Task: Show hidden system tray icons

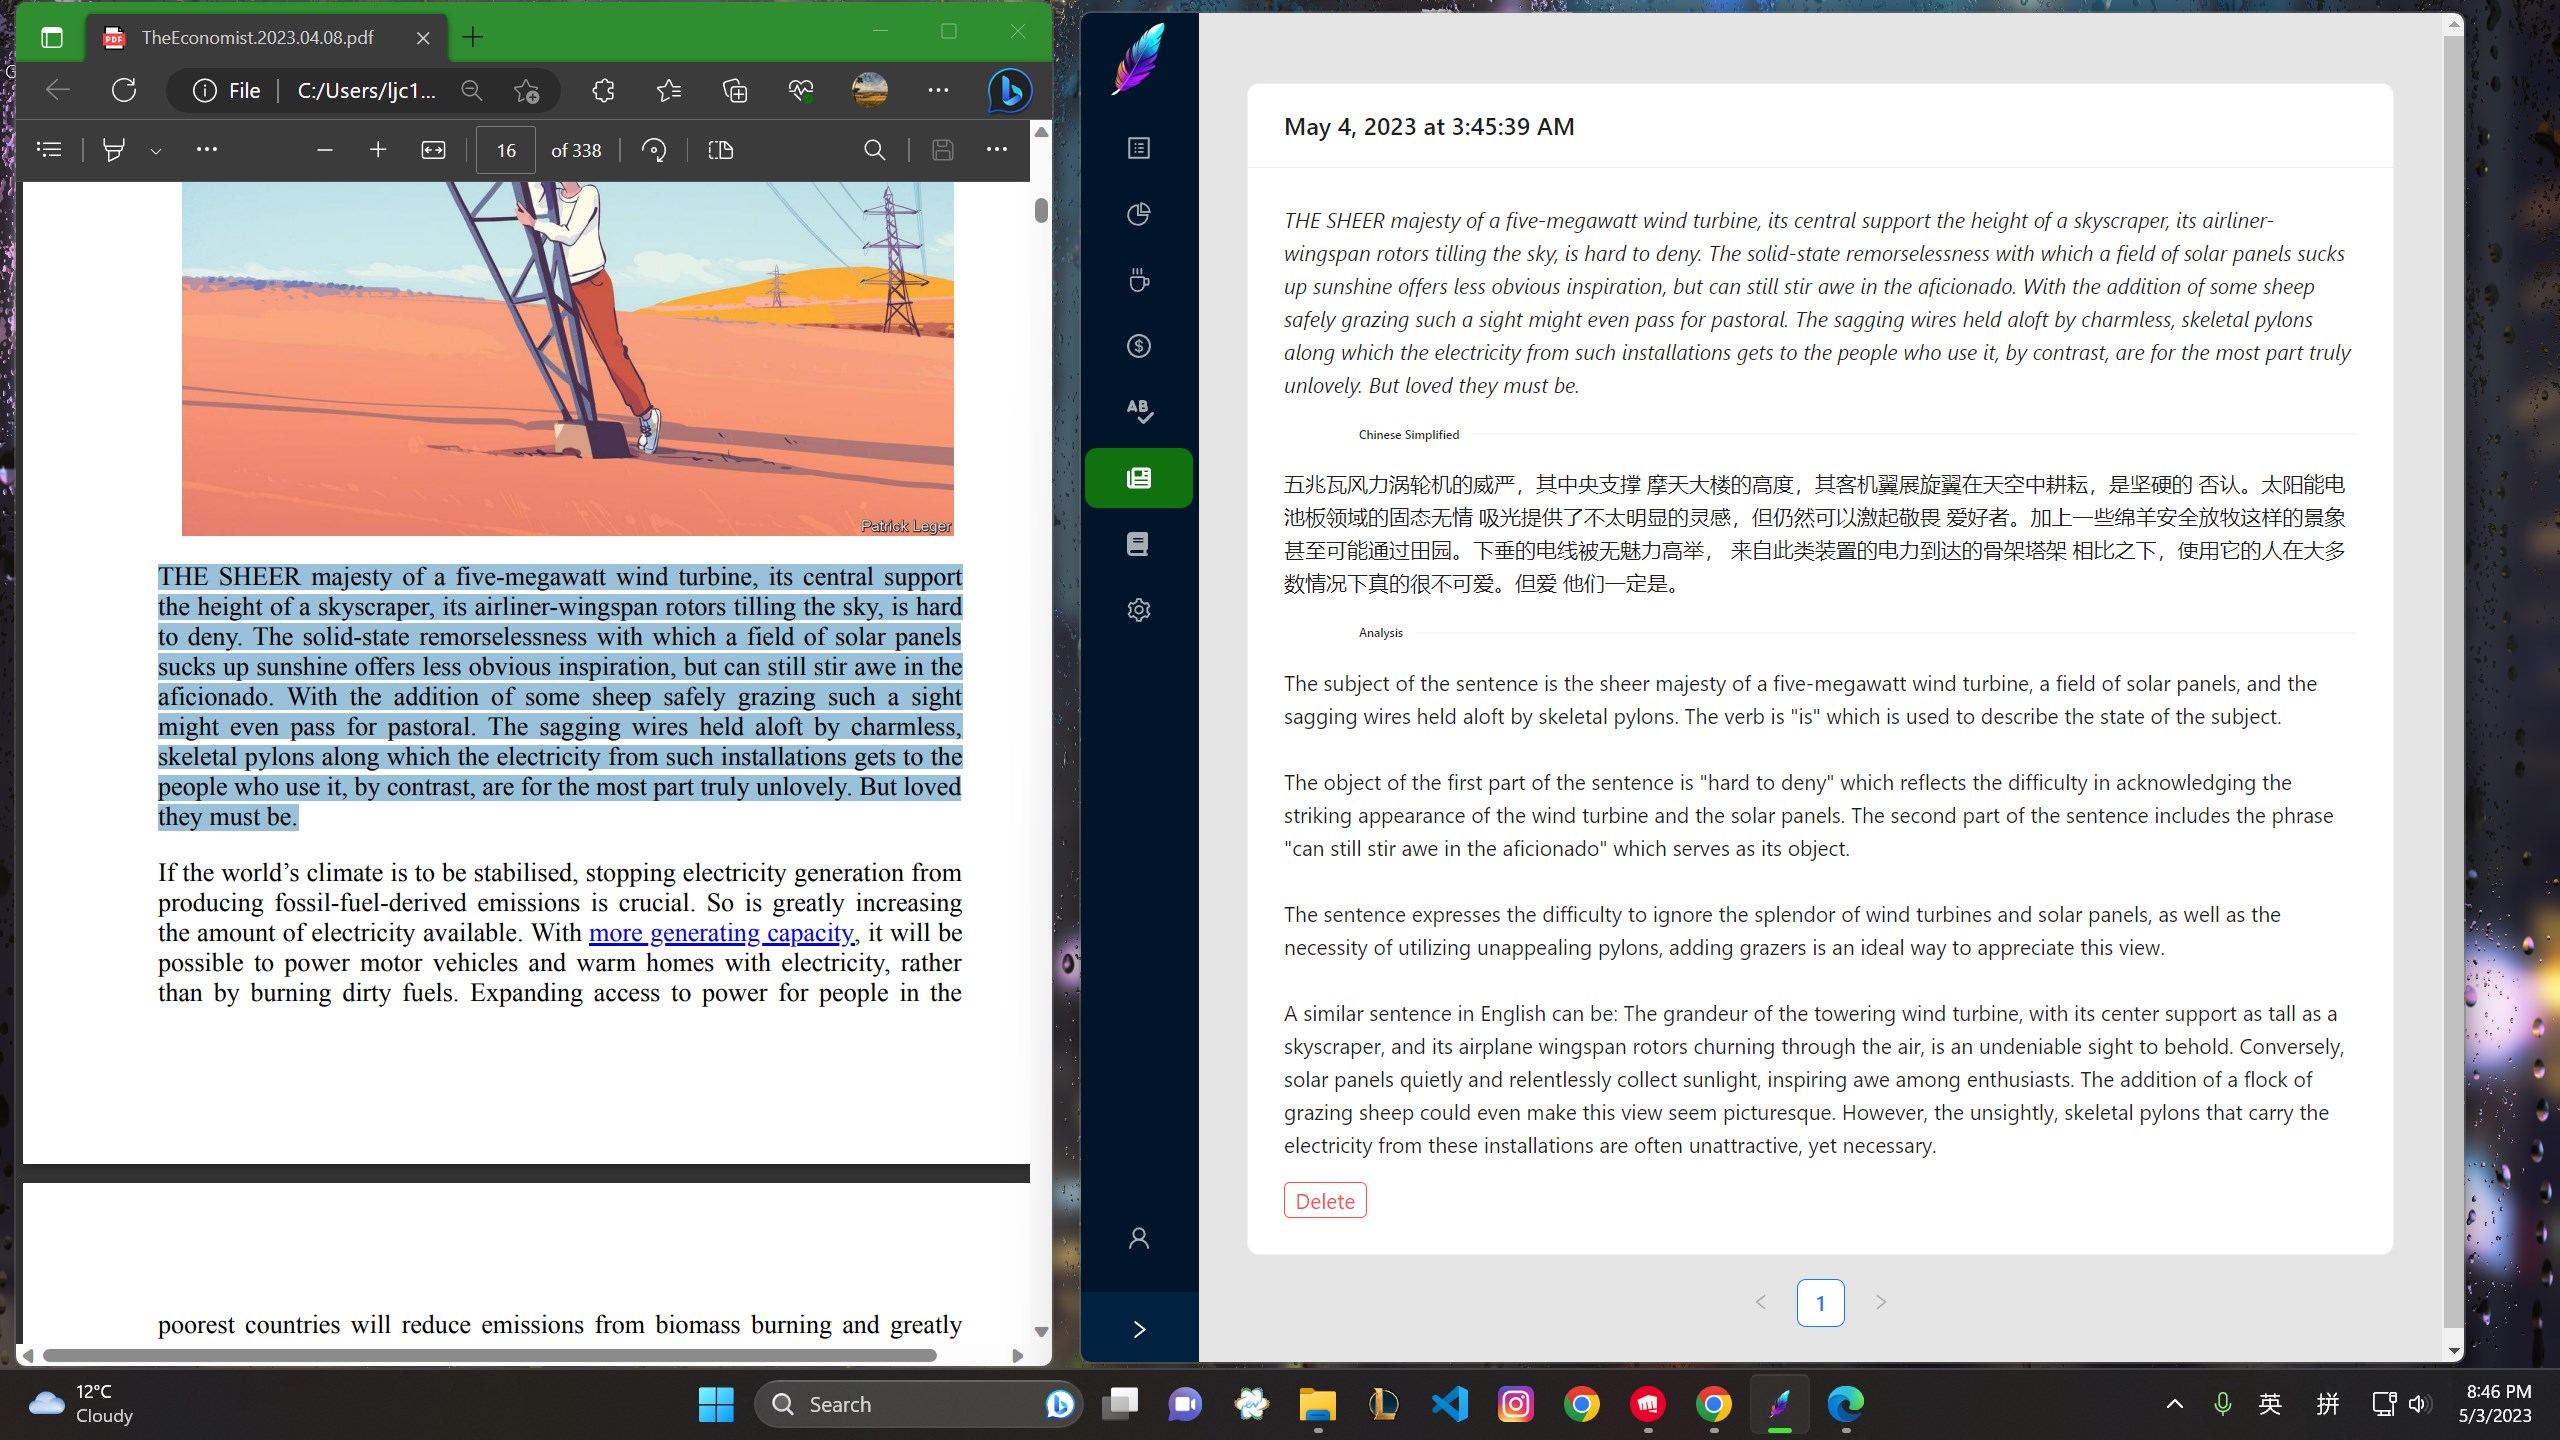Action: 2174,1404
